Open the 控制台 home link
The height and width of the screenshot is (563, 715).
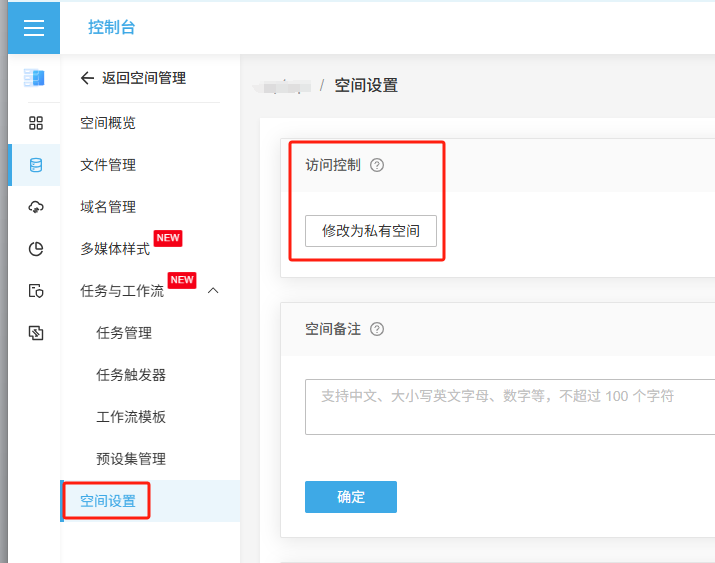[112, 27]
